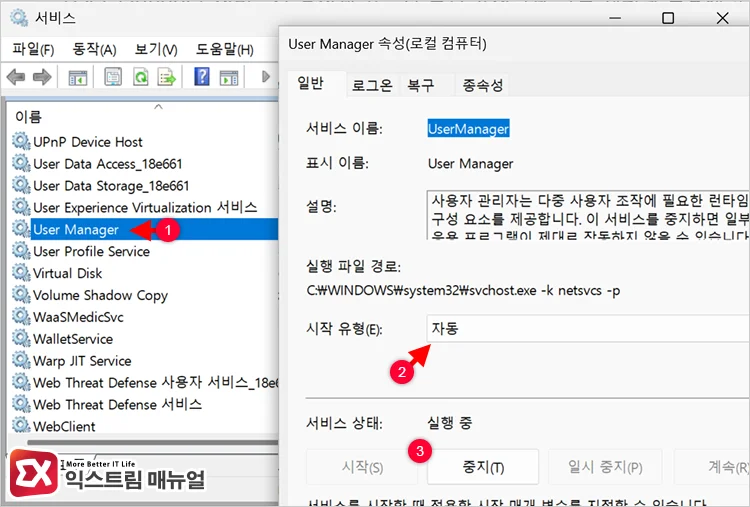
Task: Click the Services gear icon in title bar
Action: tap(19, 18)
